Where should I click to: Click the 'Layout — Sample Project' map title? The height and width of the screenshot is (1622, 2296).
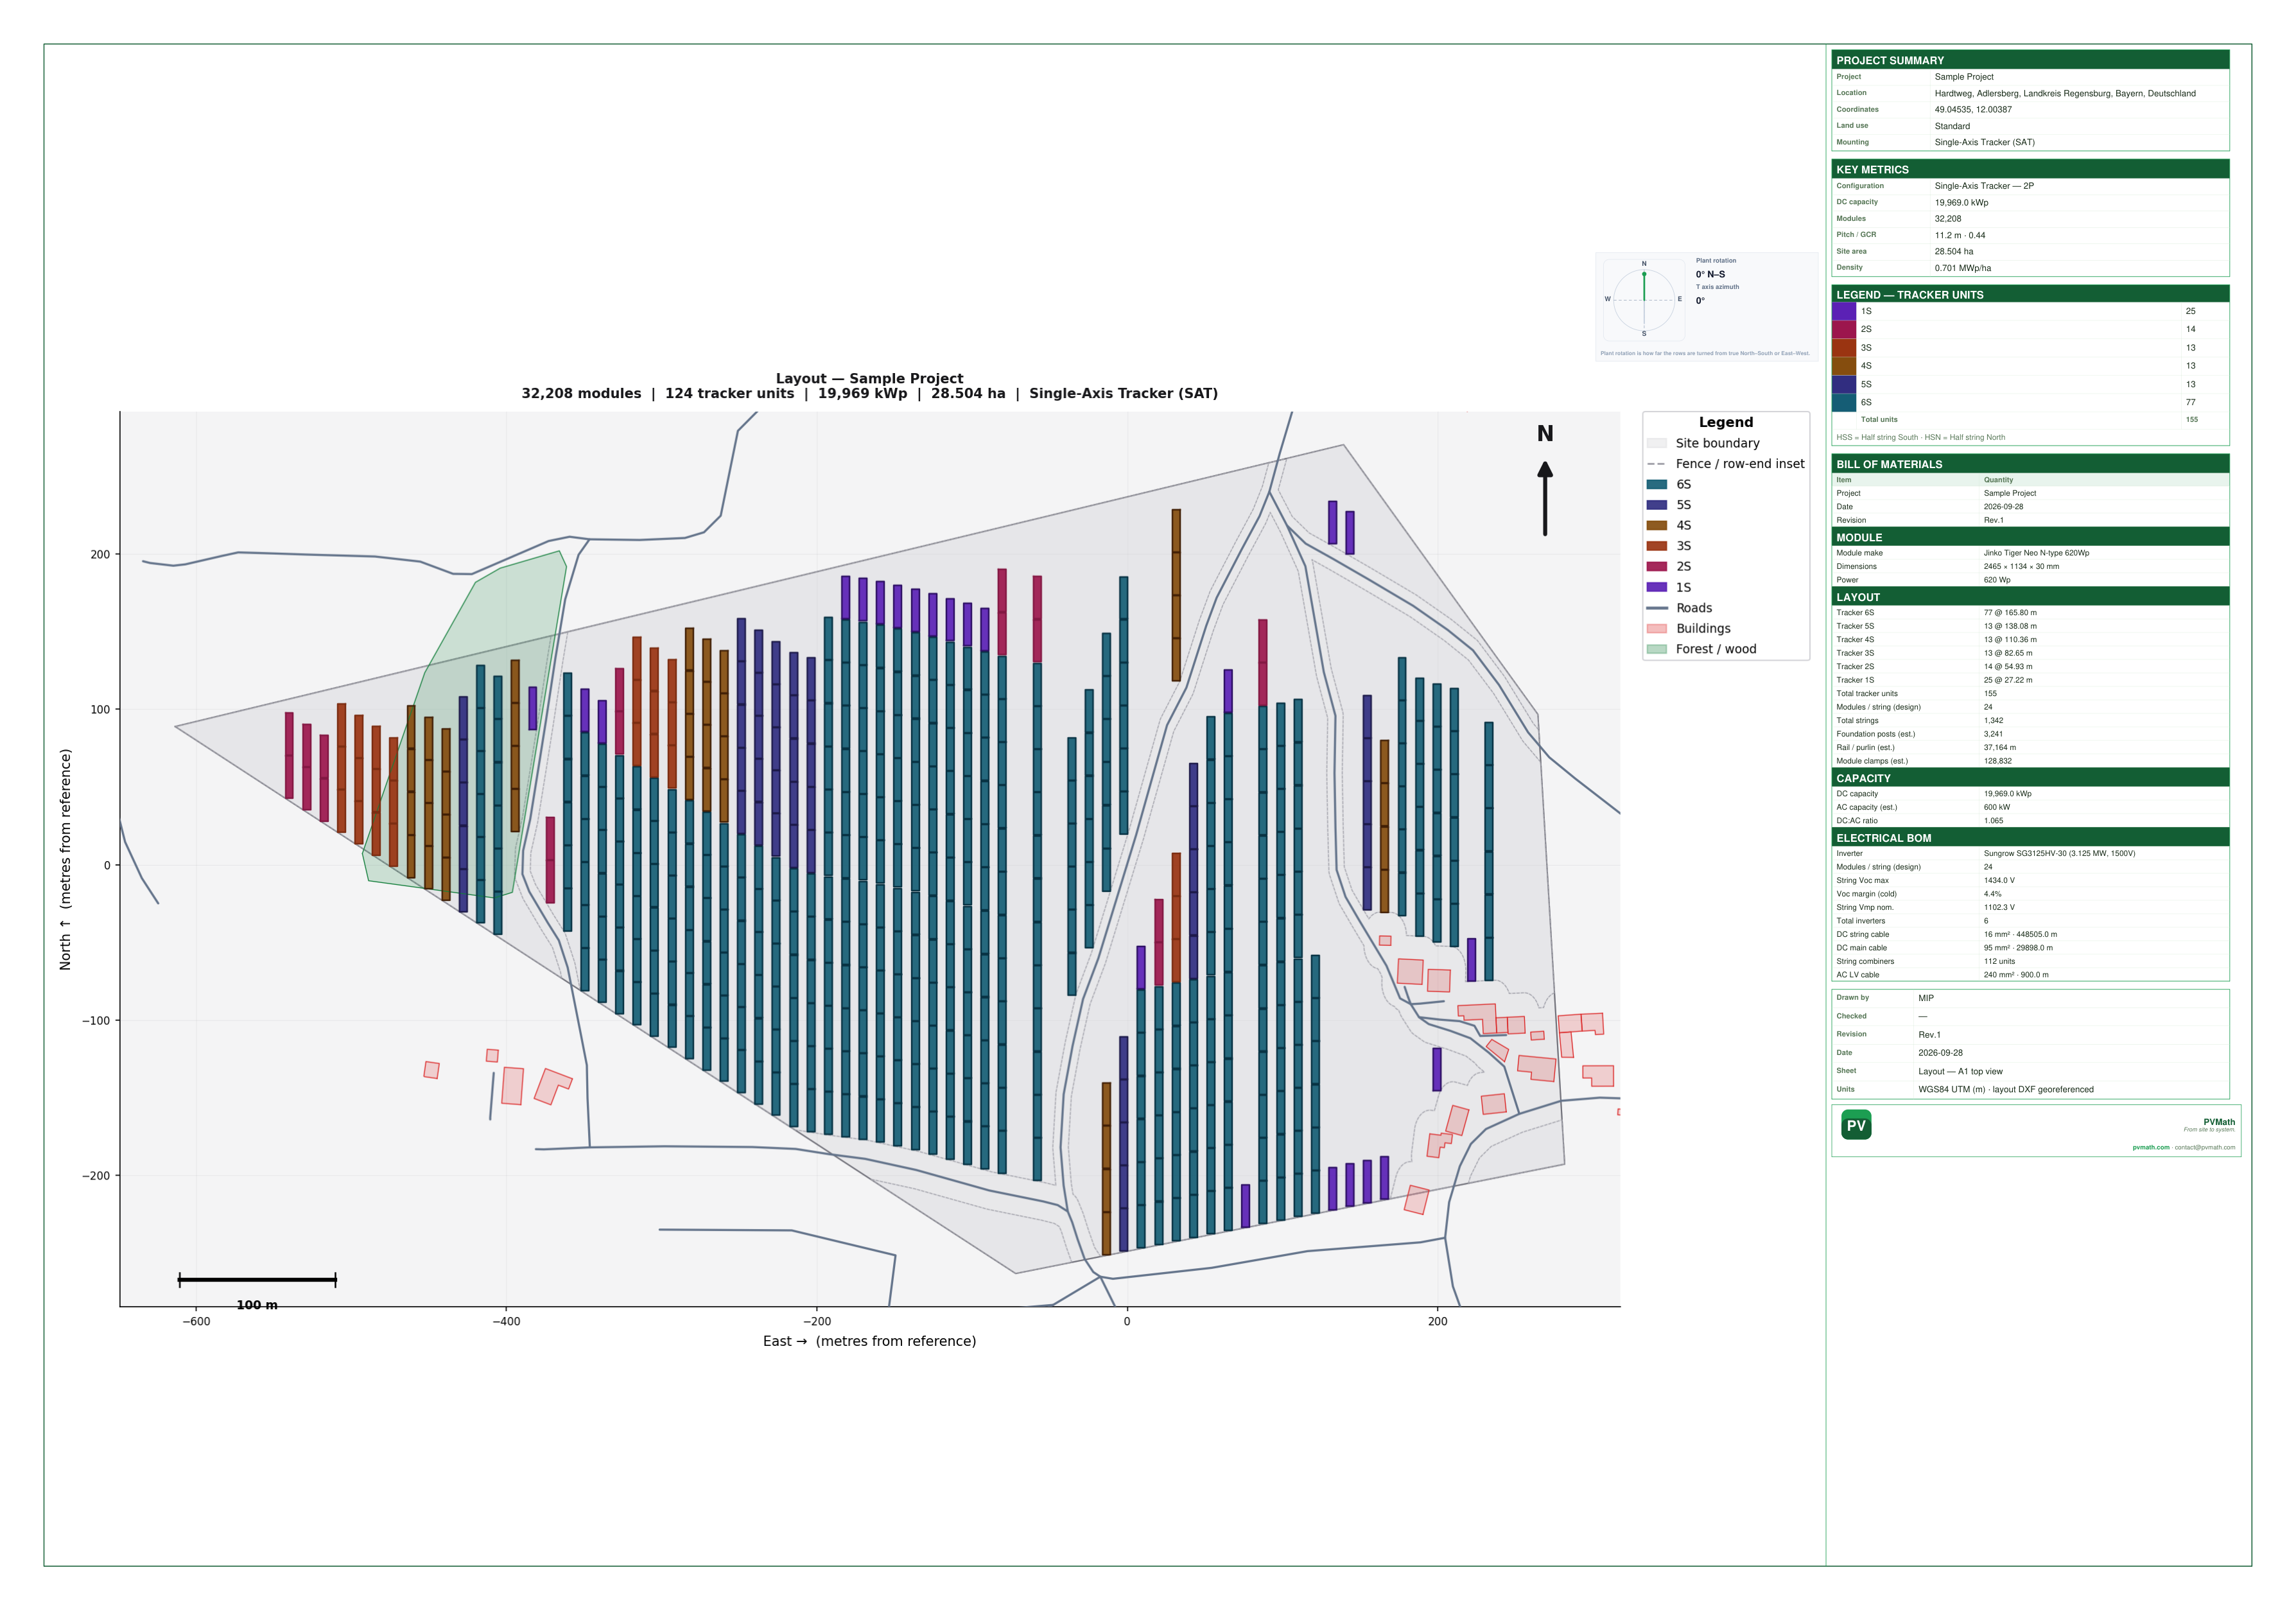(x=869, y=378)
